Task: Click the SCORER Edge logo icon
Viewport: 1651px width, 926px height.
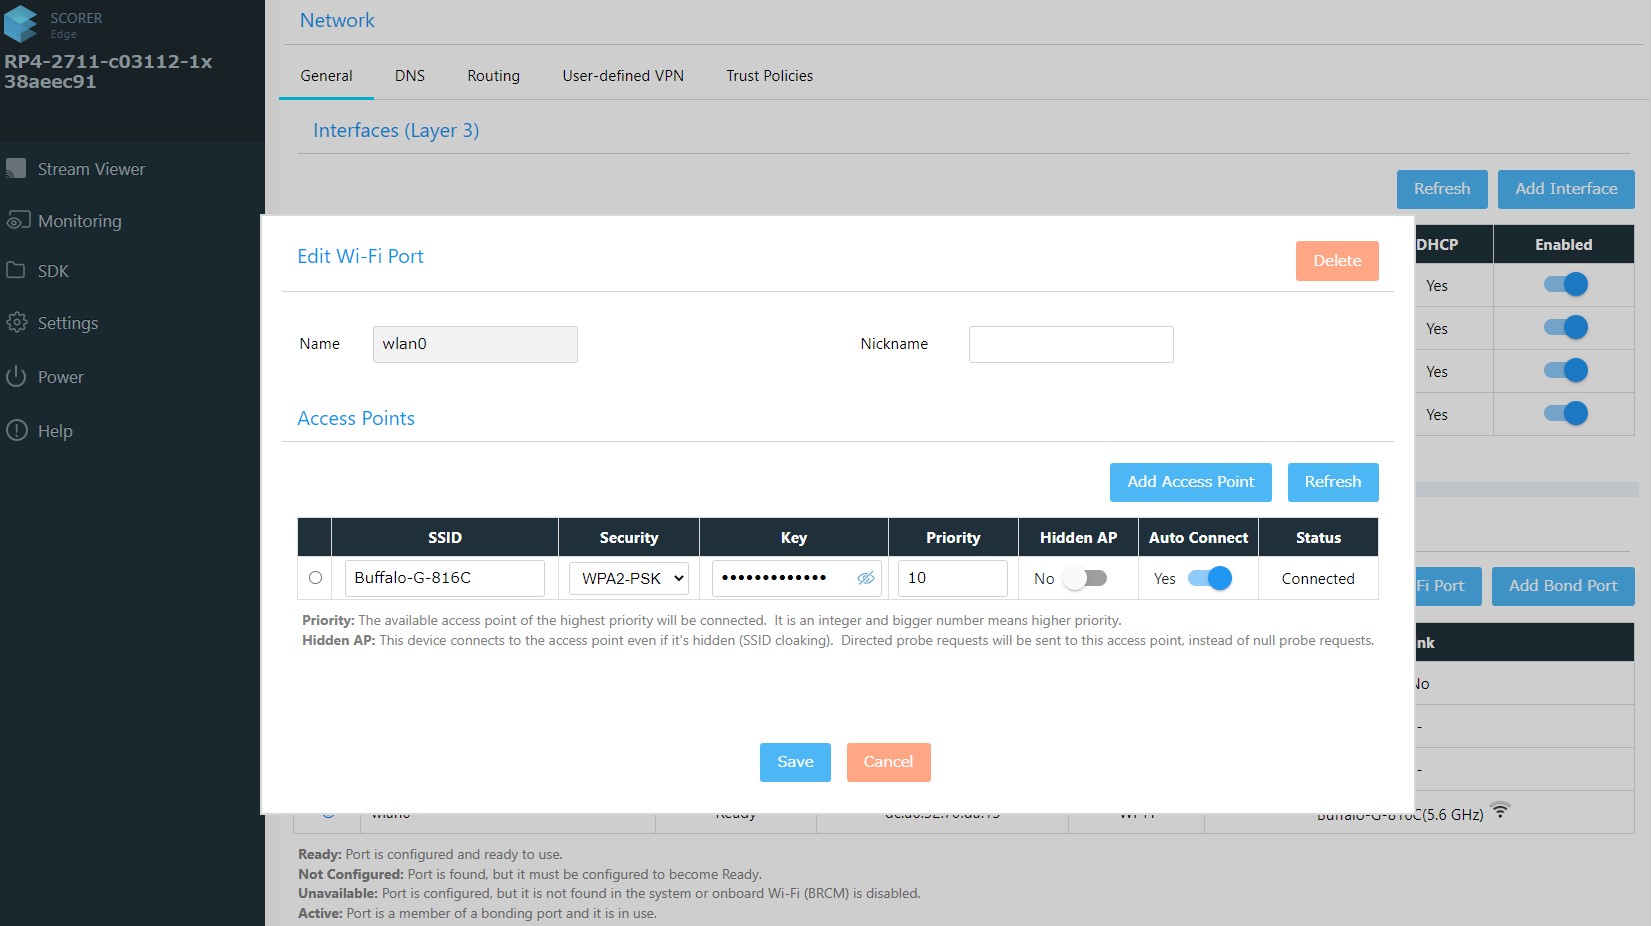Action: tap(21, 25)
